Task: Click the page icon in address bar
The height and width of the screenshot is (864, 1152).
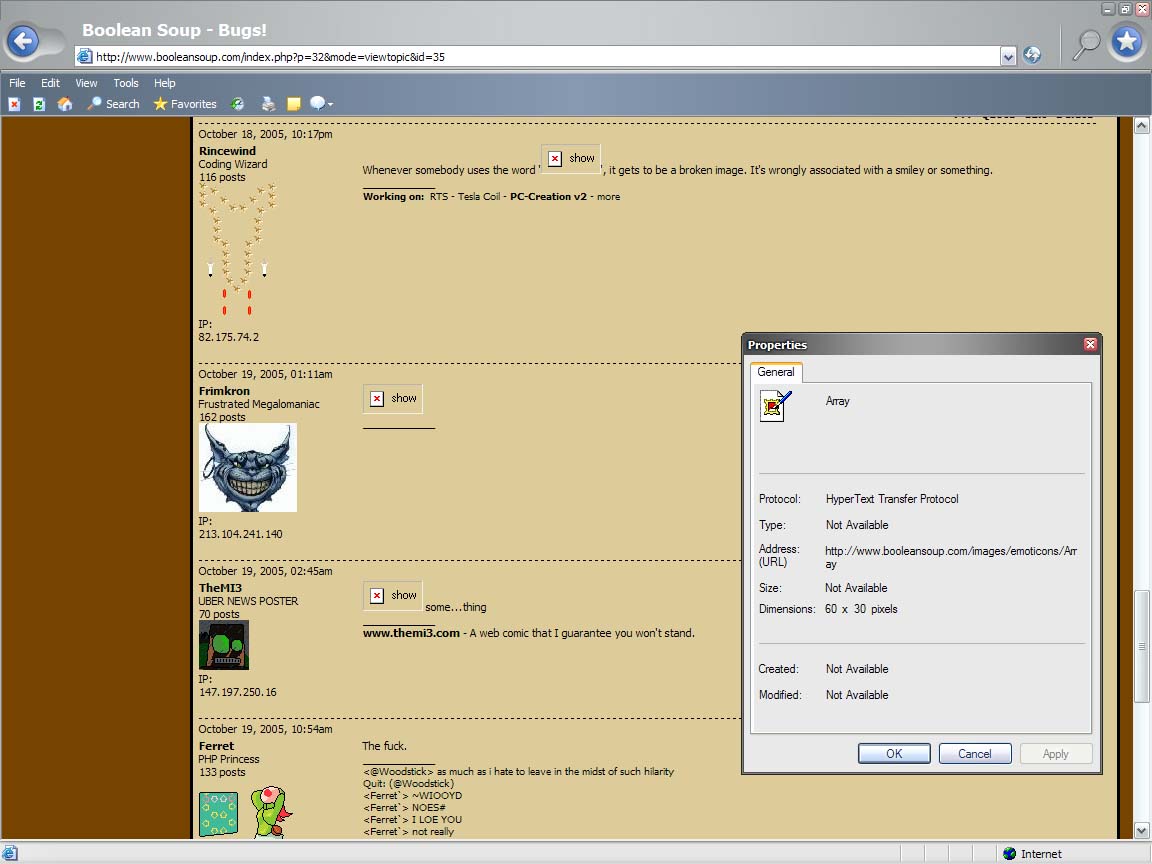Action: (x=84, y=57)
